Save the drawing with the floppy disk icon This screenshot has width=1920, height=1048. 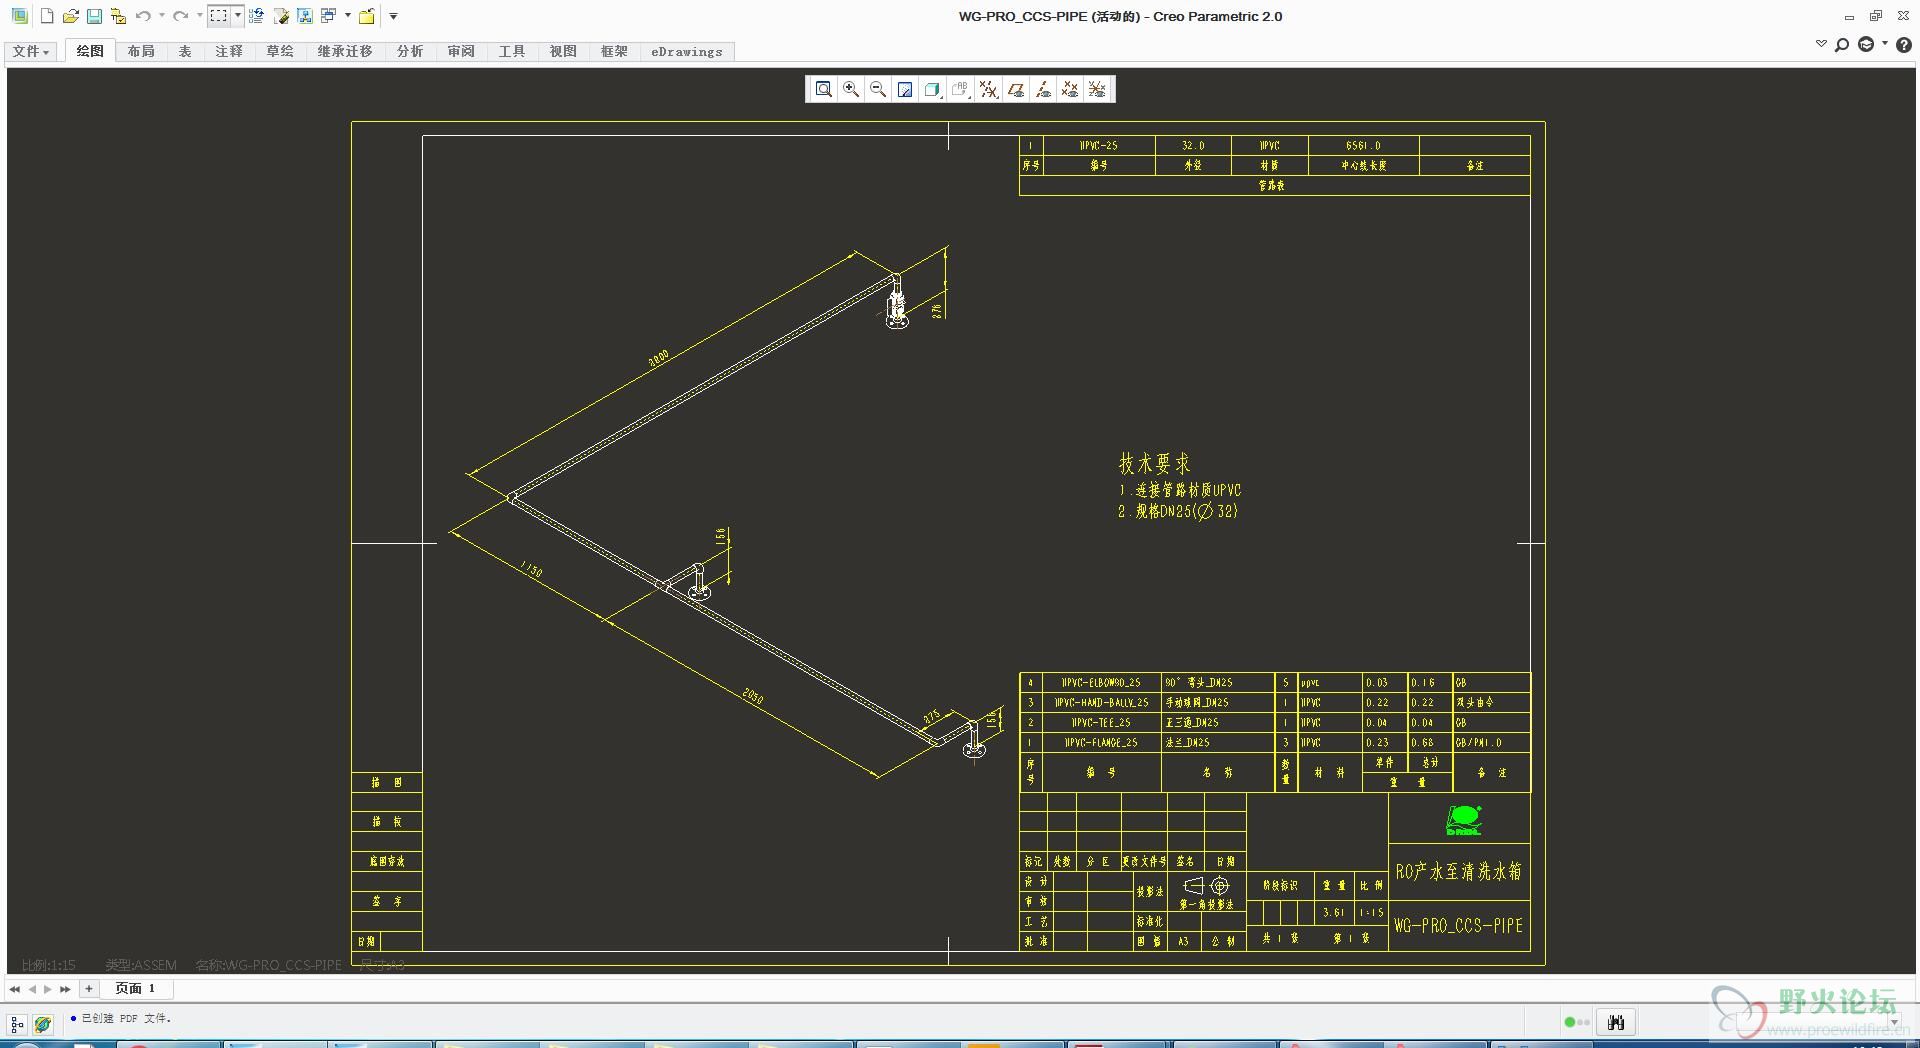[x=94, y=16]
